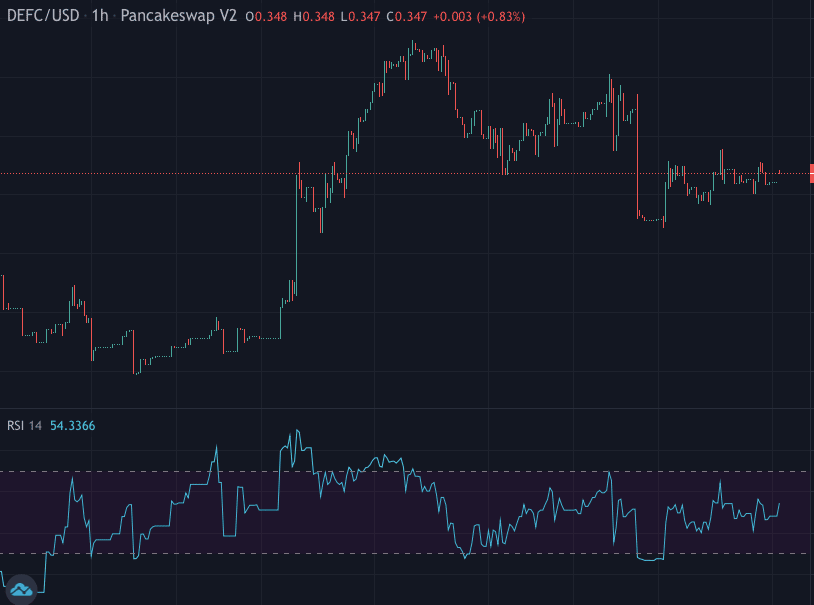Screen dimensions: 814x605
Task: Click the highest candle peak on price chart
Action: click(x=413, y=44)
